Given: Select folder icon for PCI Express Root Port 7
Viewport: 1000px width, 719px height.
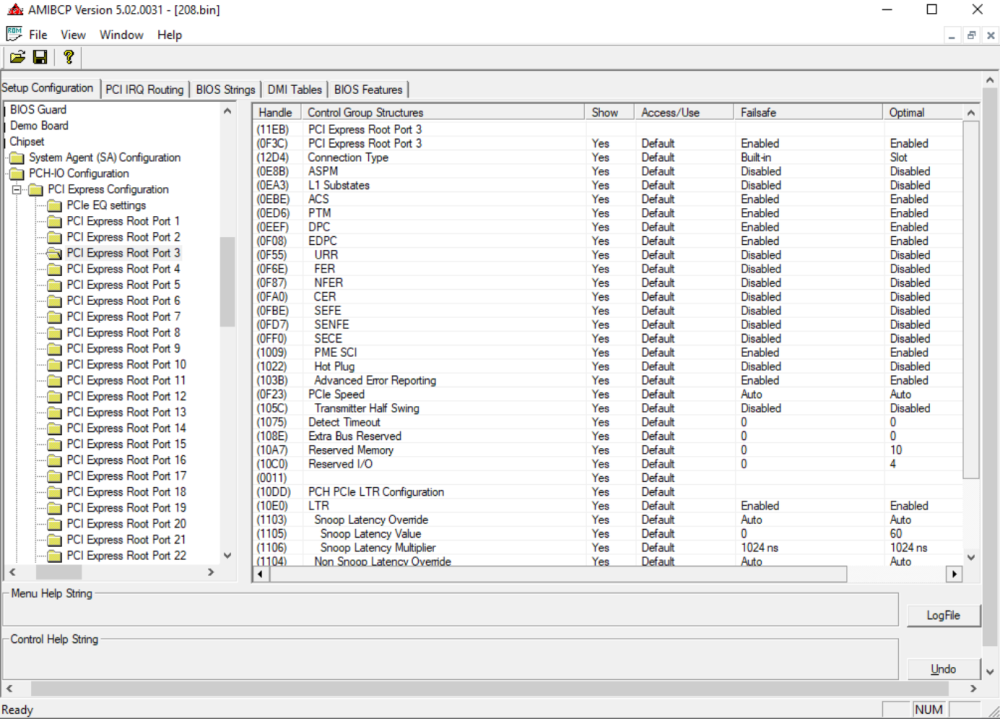Looking at the screenshot, I should click(x=55, y=317).
